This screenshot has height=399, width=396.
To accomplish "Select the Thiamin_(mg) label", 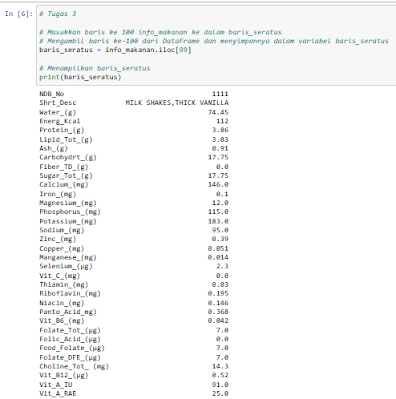I will [64, 285].
